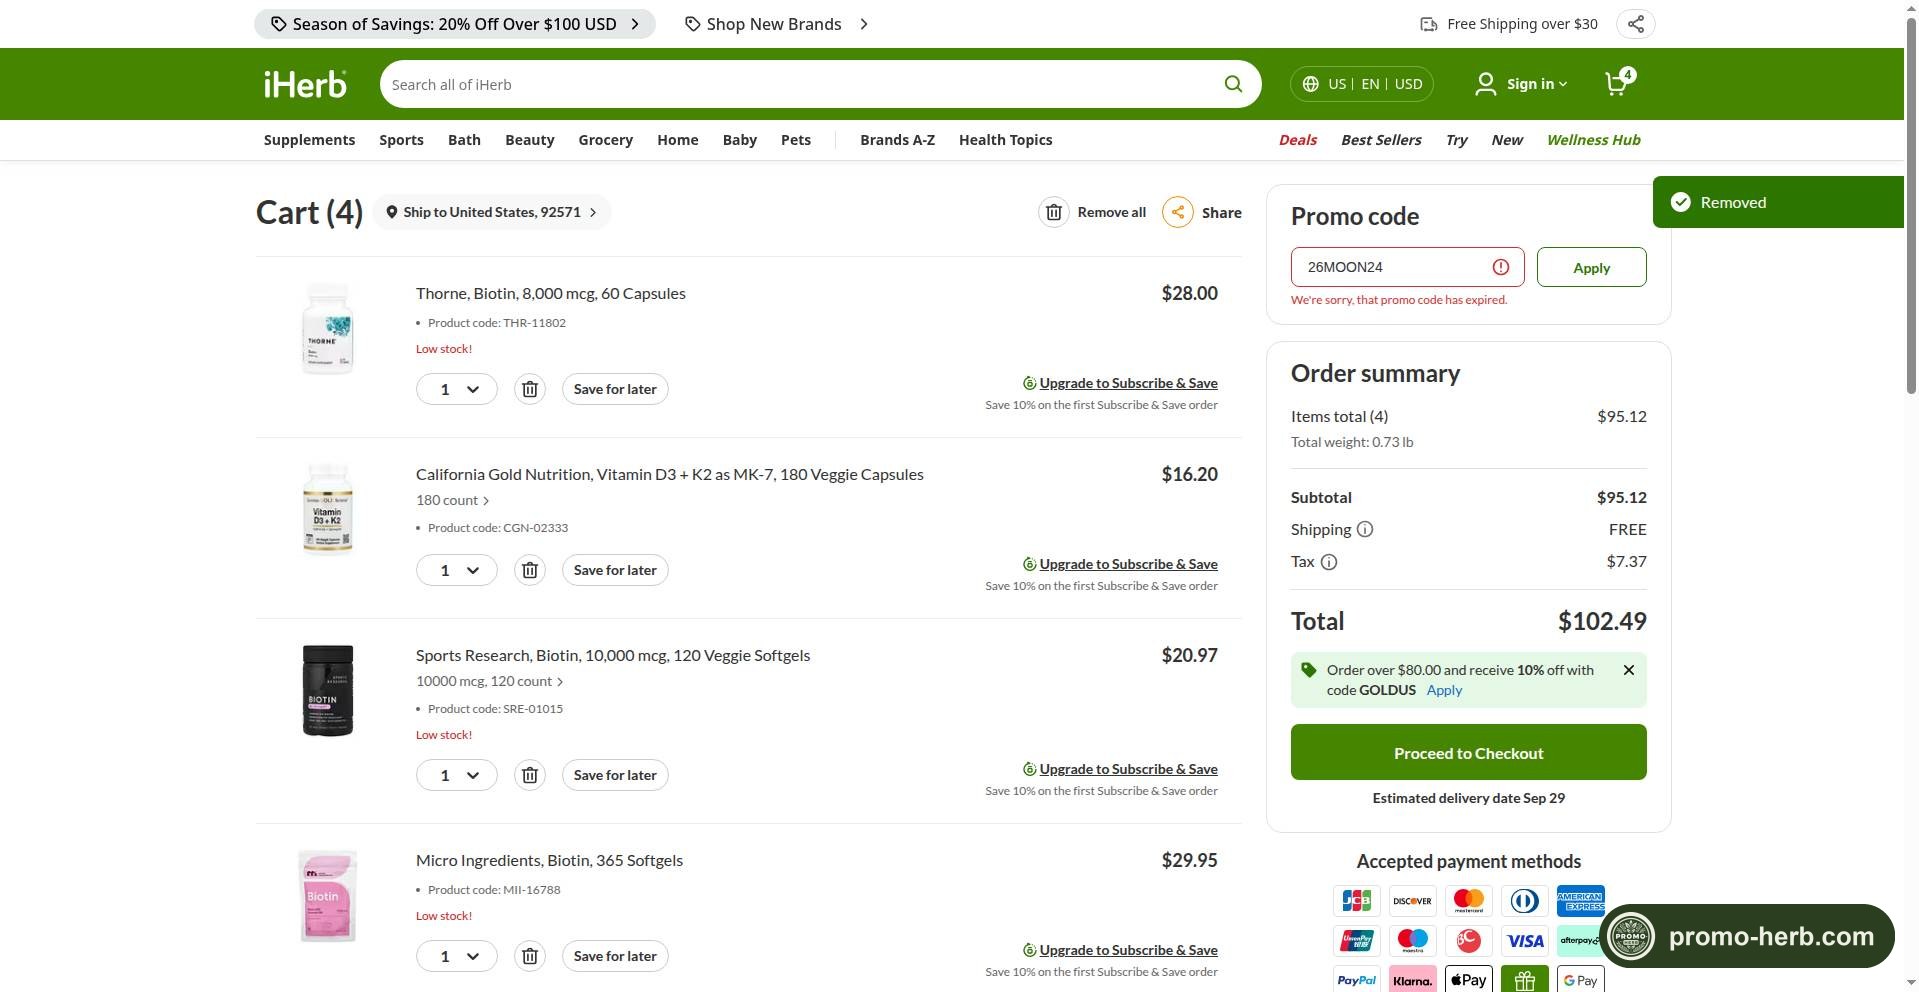Save Micro Ingredients Biotin for later

click(615, 956)
